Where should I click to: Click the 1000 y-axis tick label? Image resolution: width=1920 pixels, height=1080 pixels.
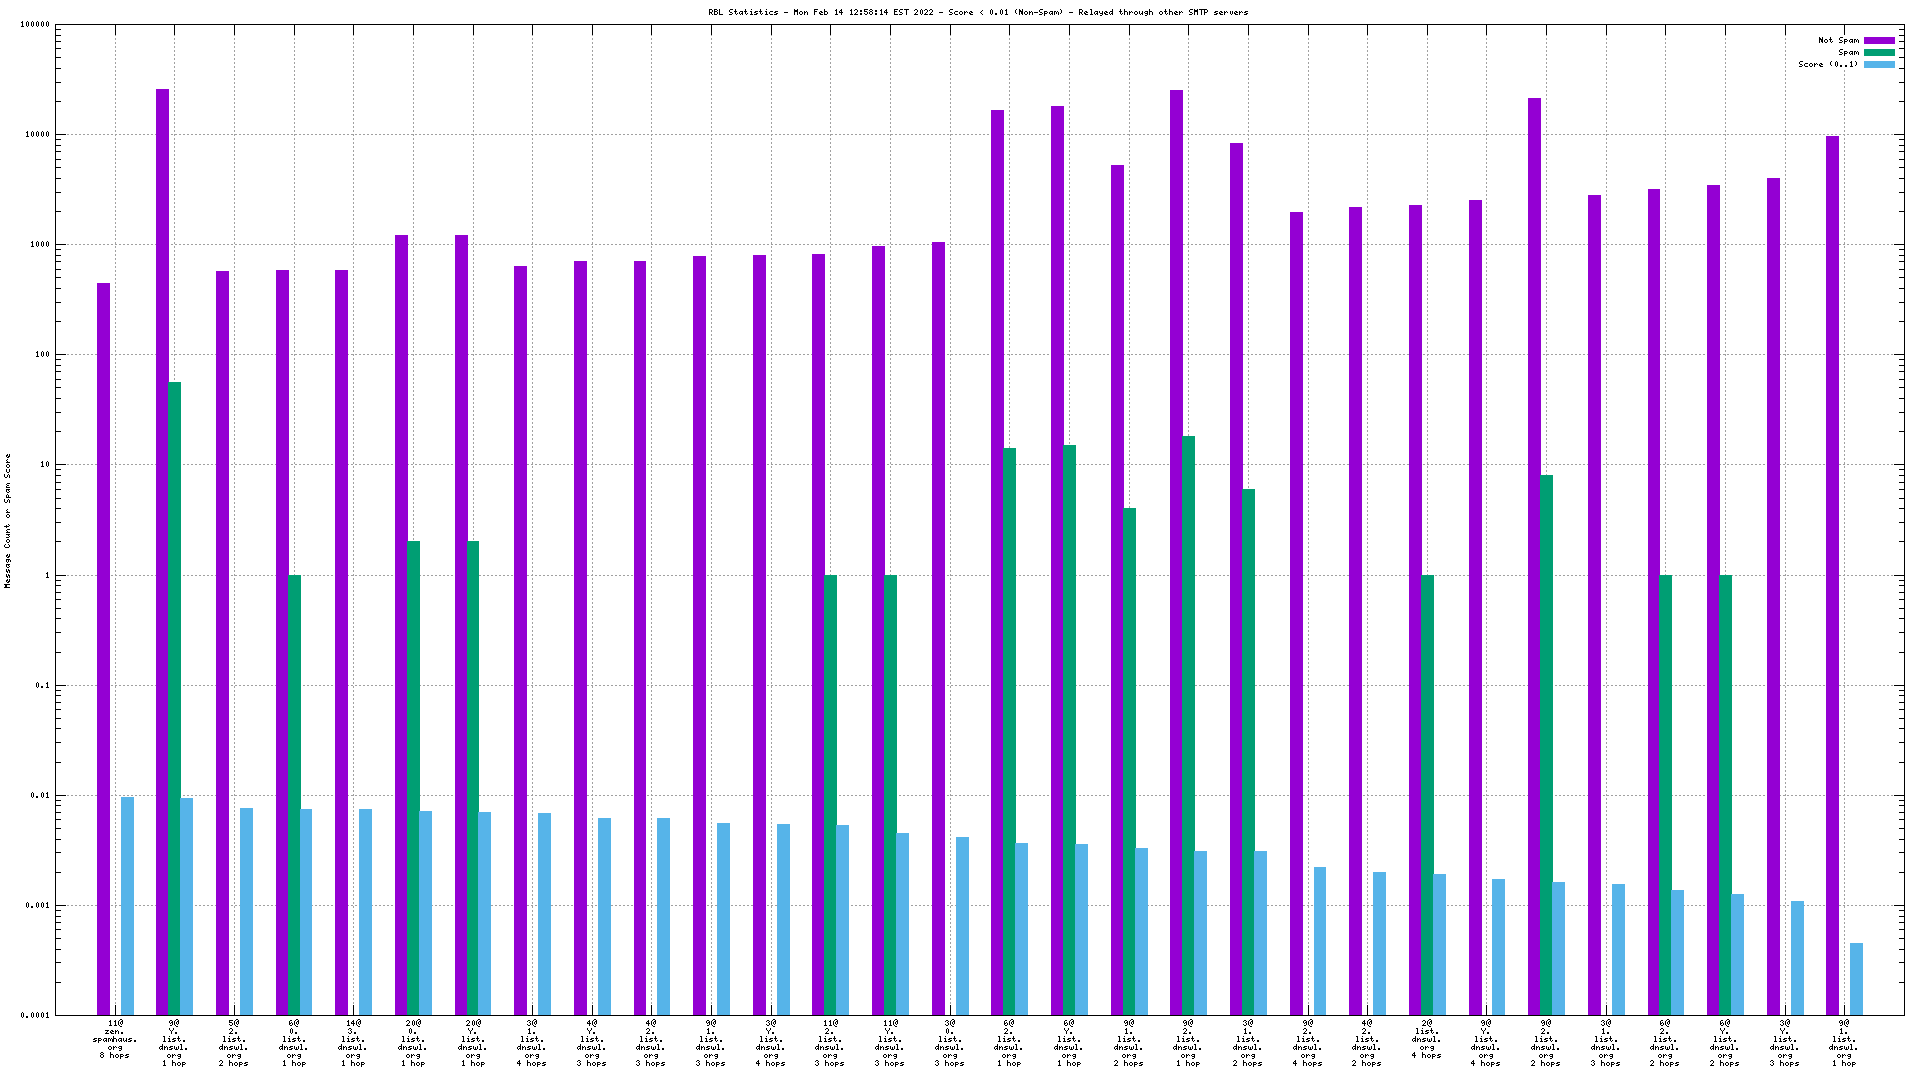(40, 245)
